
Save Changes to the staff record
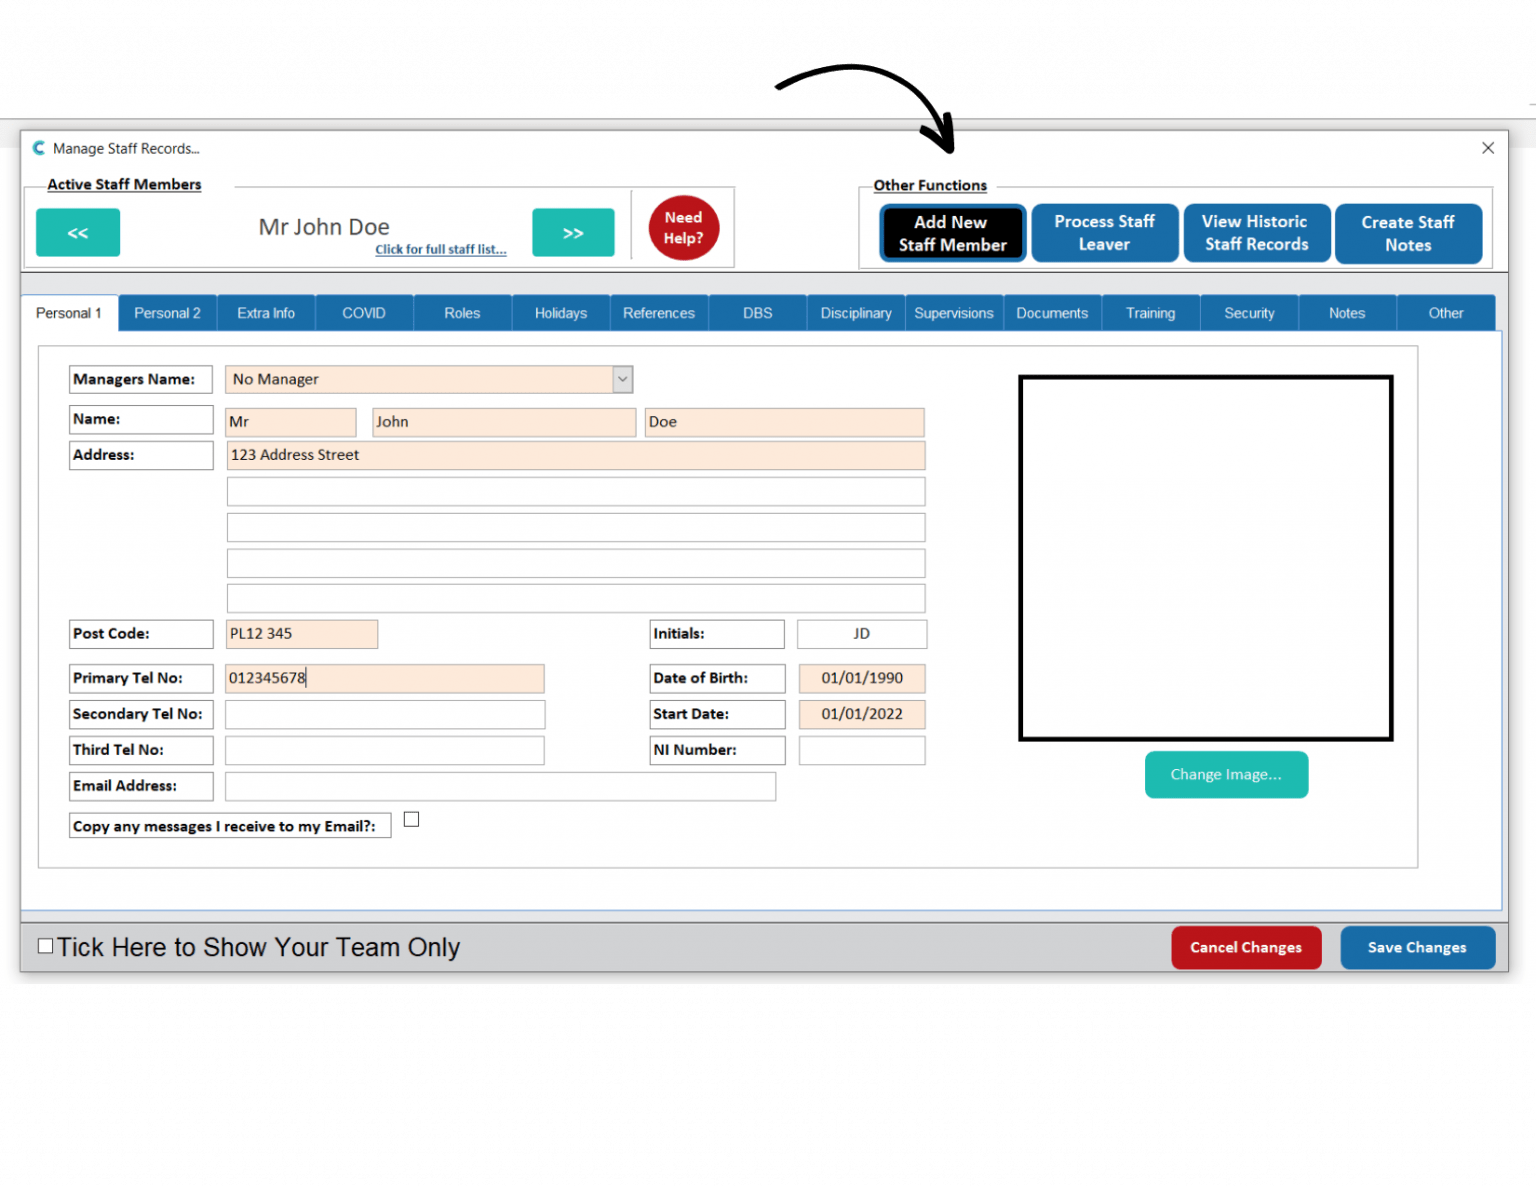click(x=1417, y=947)
